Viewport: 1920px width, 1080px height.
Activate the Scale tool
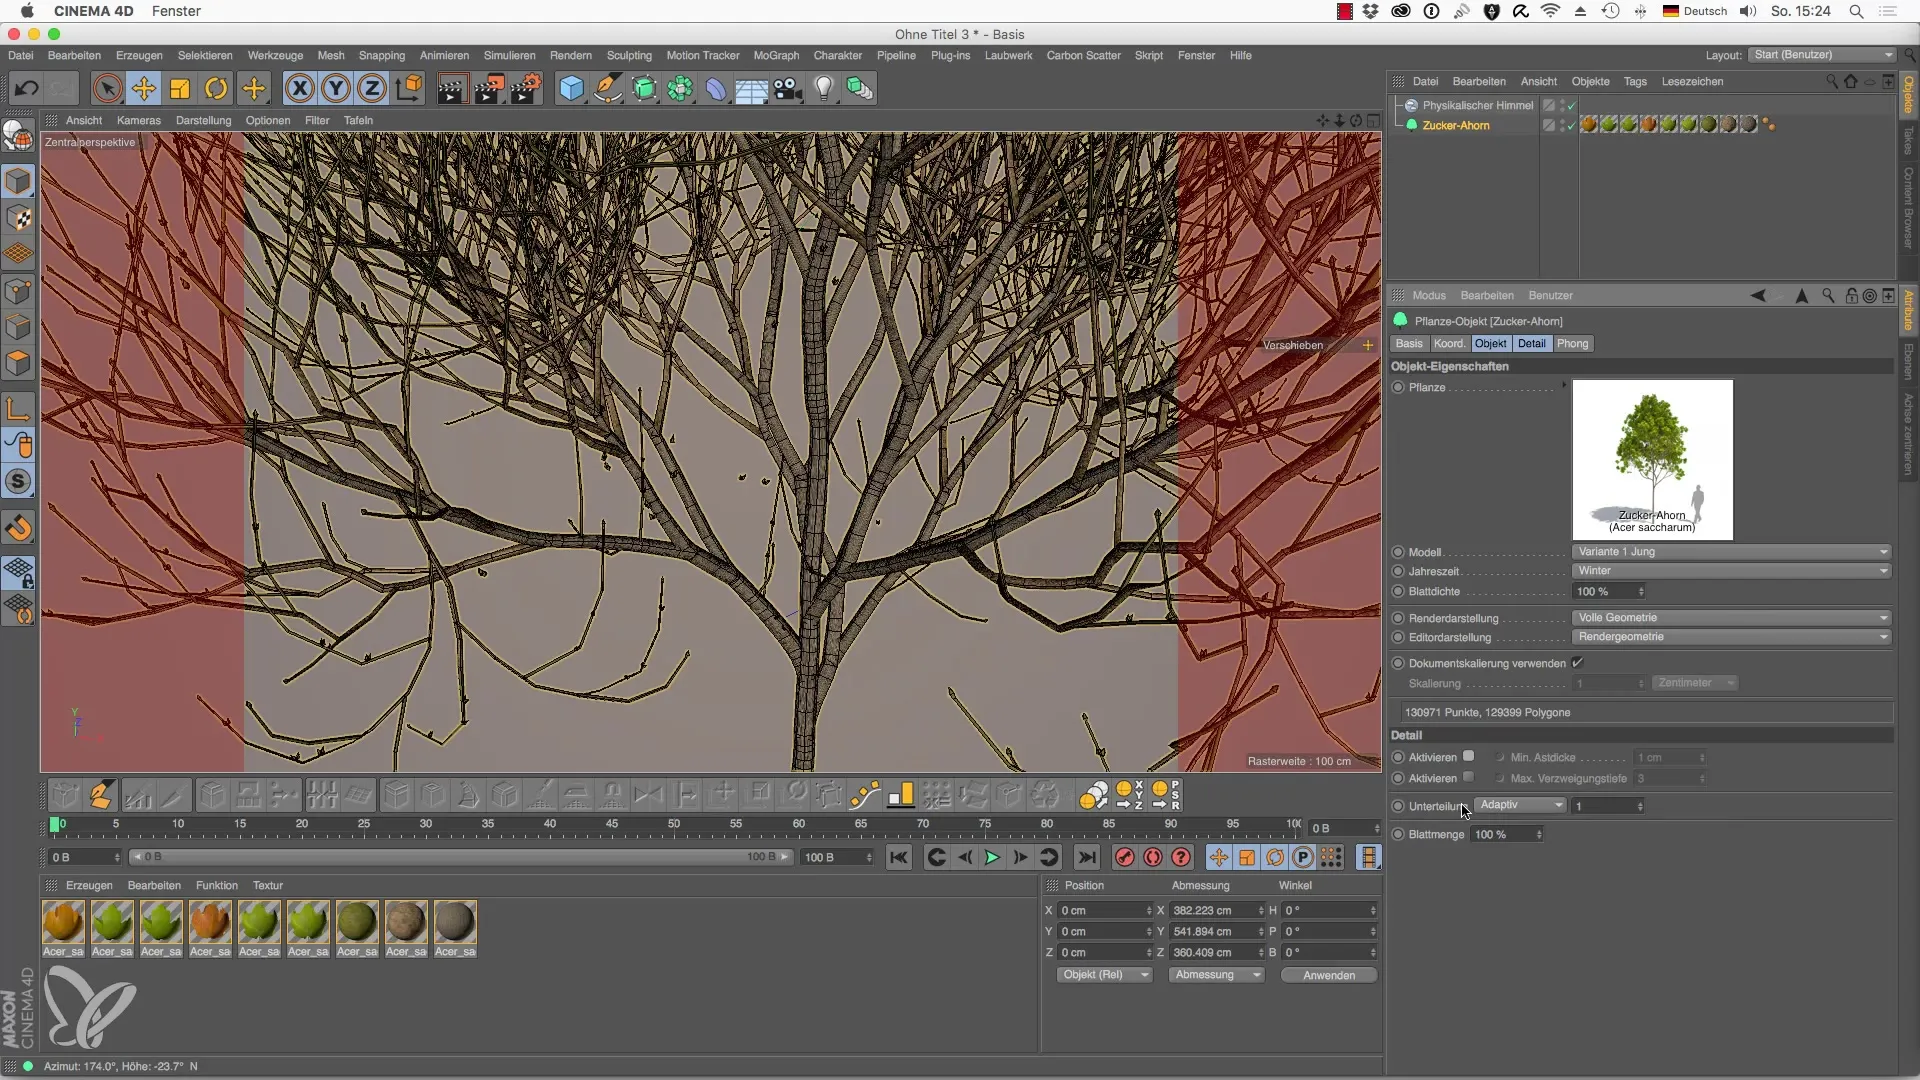(x=180, y=88)
